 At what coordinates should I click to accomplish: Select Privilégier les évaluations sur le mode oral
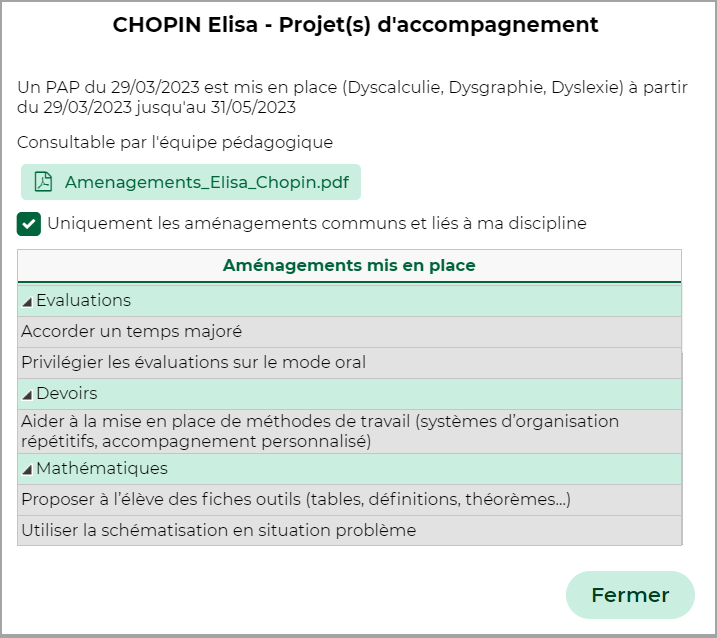[349, 363]
